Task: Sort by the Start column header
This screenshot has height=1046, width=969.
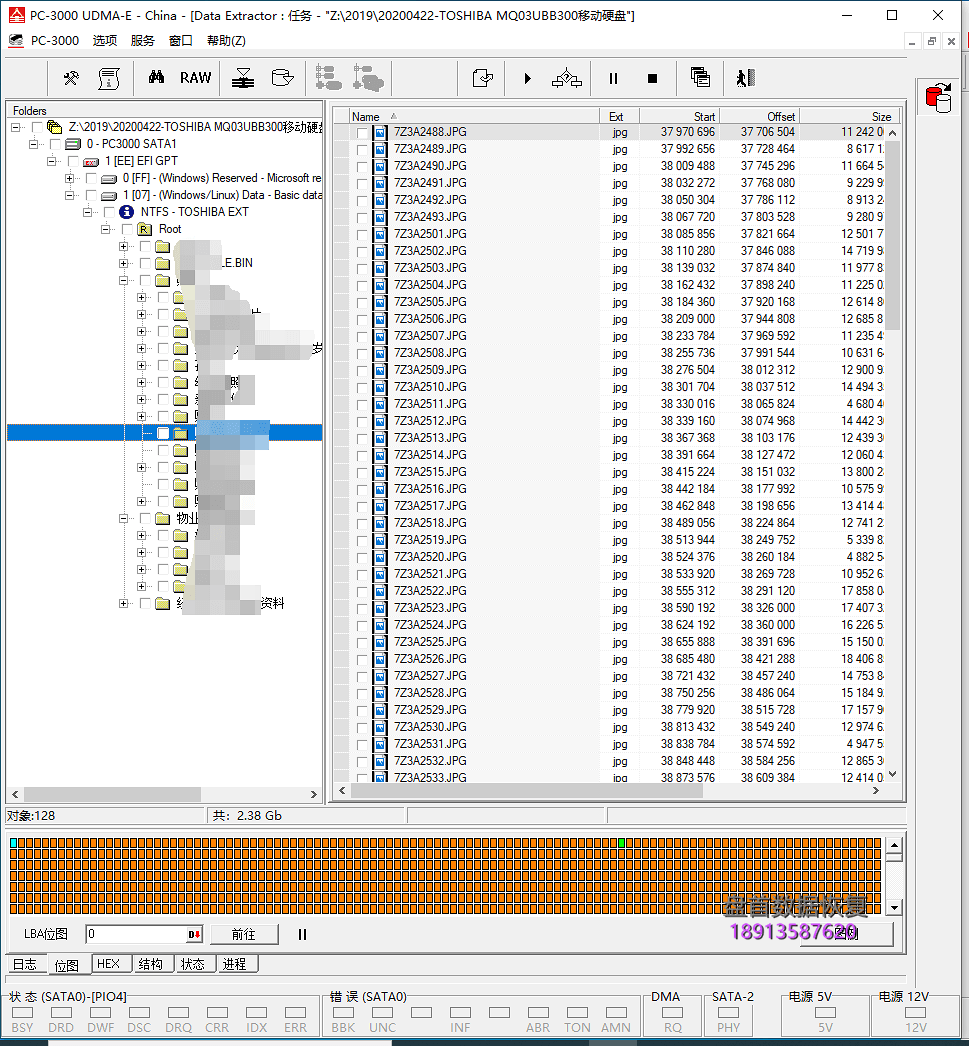Action: point(680,116)
